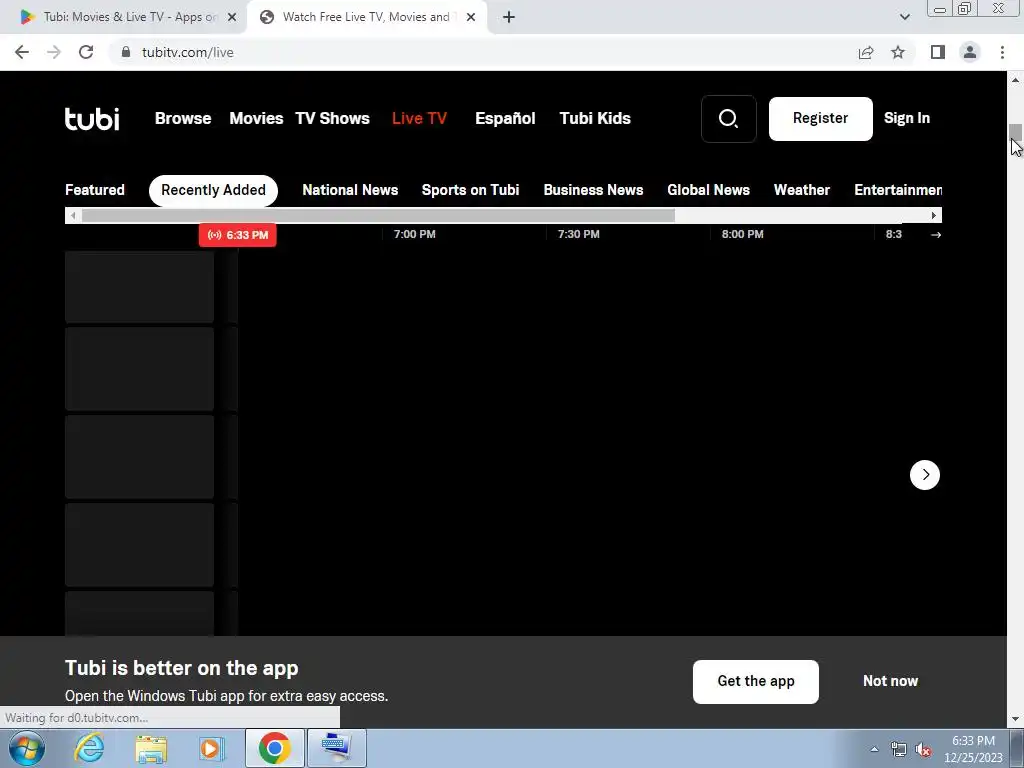Select the Recently Added category
Viewport: 1024px width, 768px height.
pyautogui.click(x=214, y=191)
